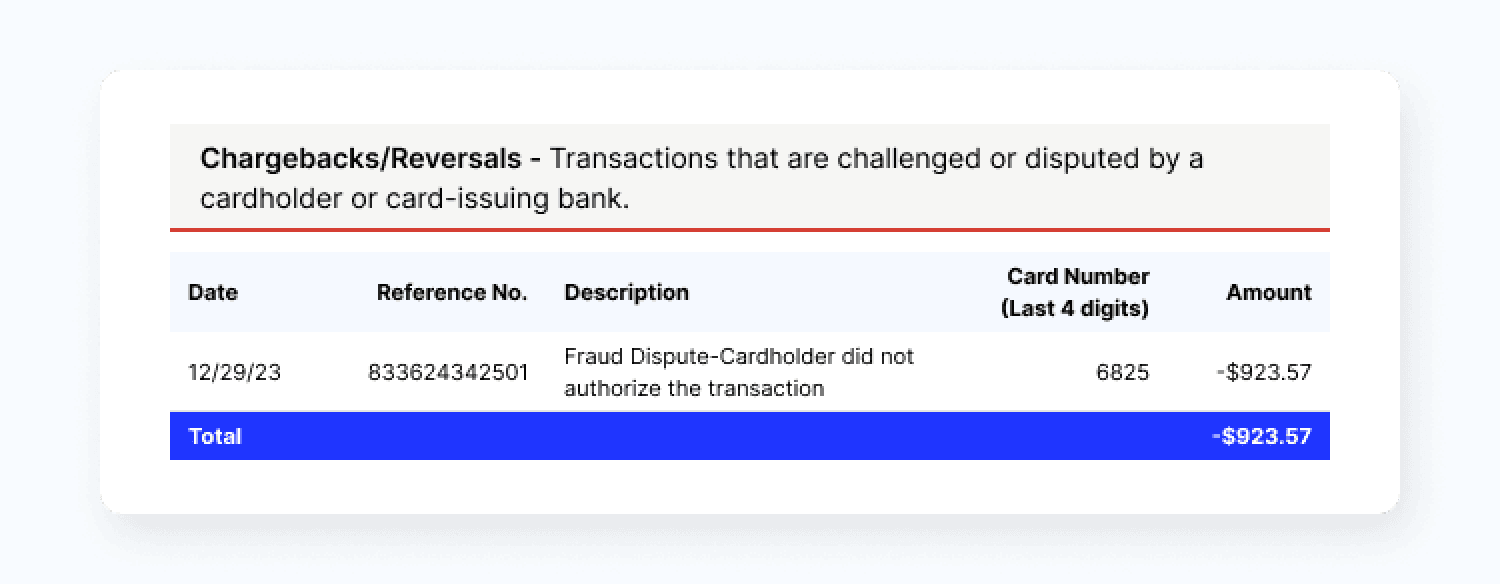Select the "Description" column header

click(x=626, y=293)
